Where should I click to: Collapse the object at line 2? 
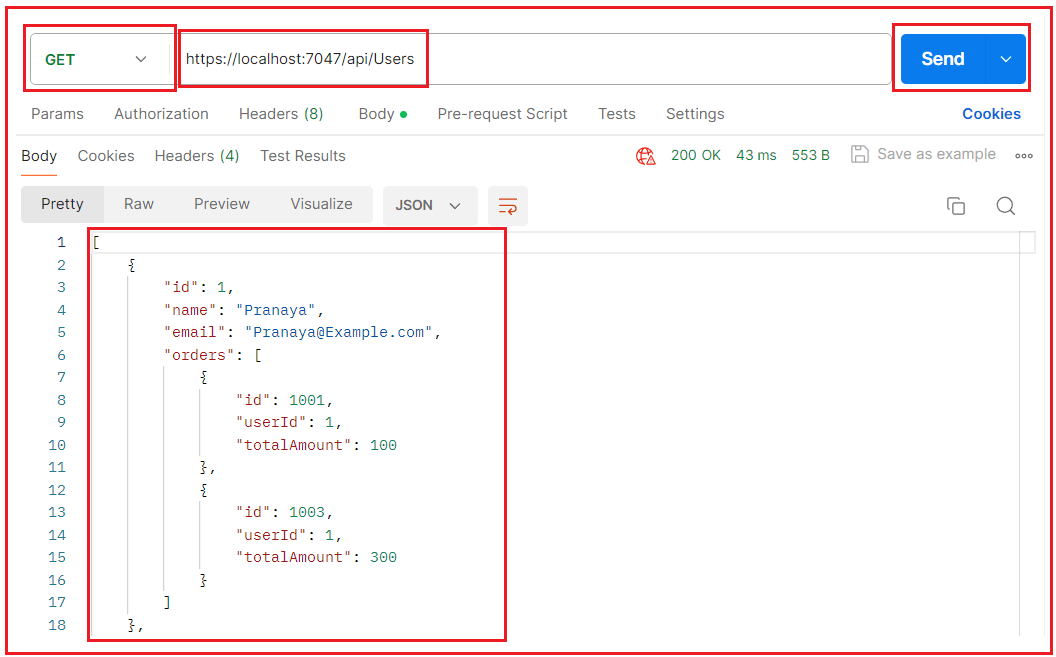(132, 265)
